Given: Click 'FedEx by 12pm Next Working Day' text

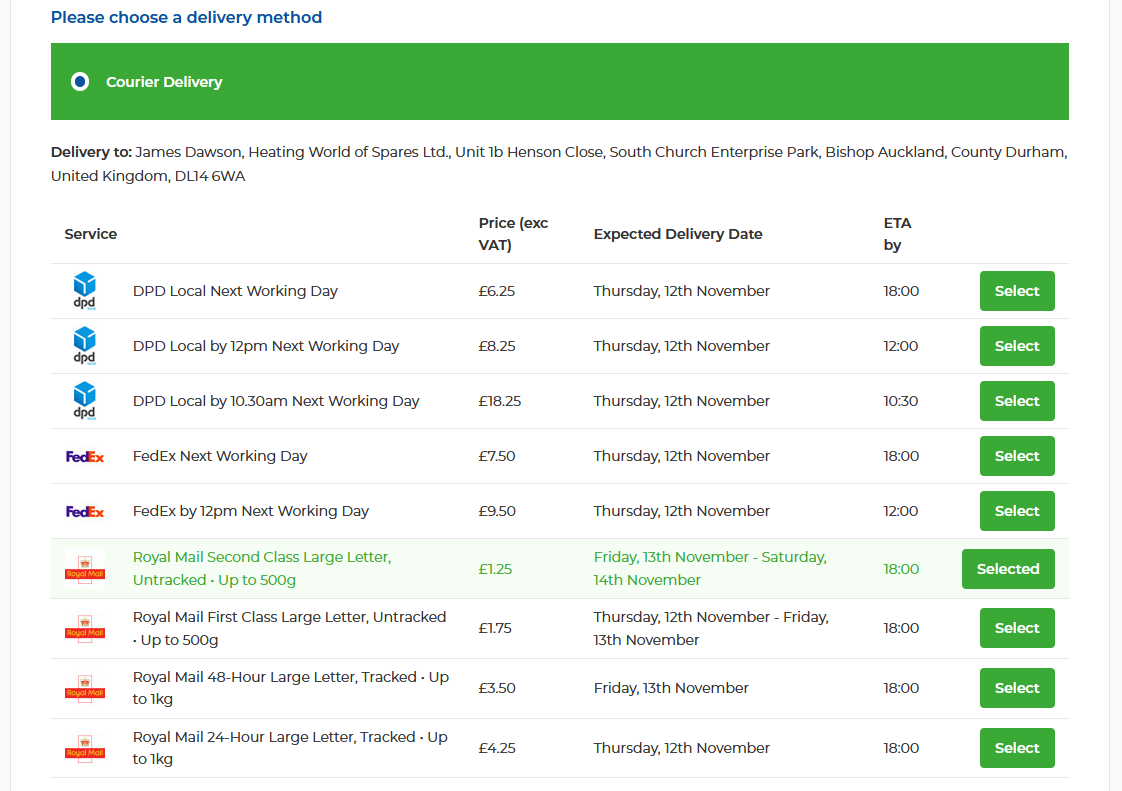Looking at the screenshot, I should (x=250, y=512).
